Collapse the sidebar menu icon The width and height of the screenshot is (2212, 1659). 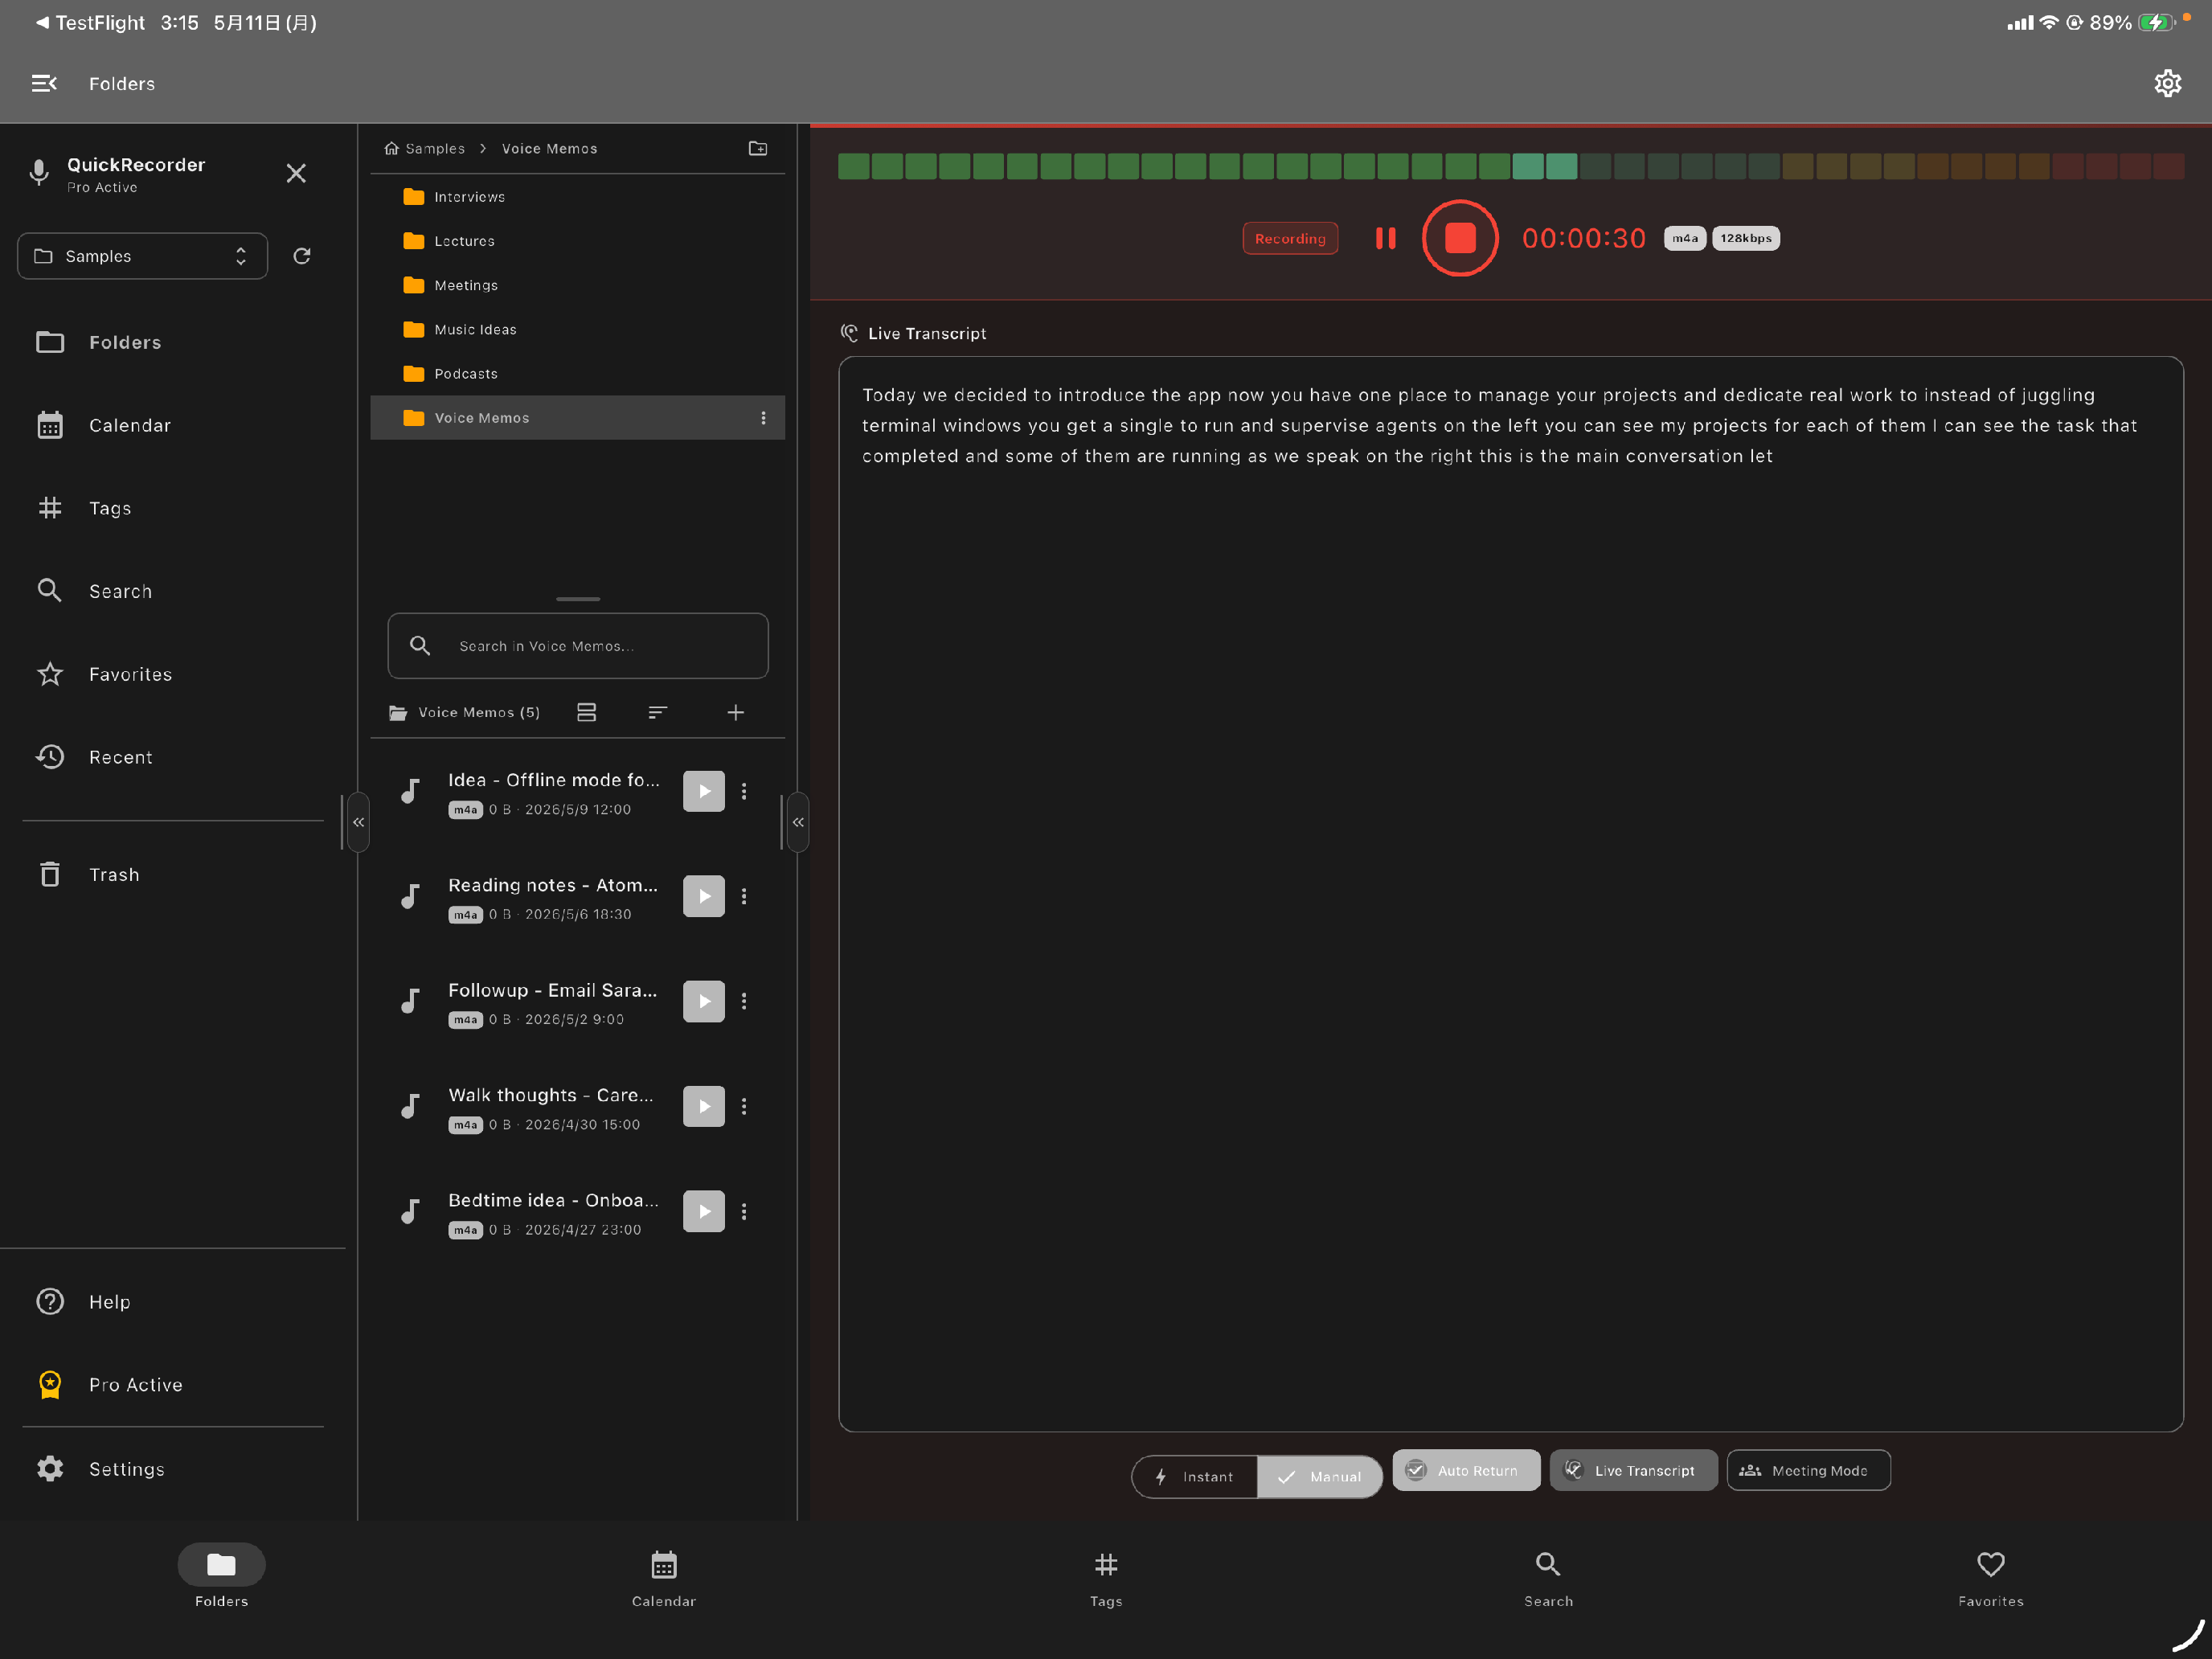click(x=44, y=83)
